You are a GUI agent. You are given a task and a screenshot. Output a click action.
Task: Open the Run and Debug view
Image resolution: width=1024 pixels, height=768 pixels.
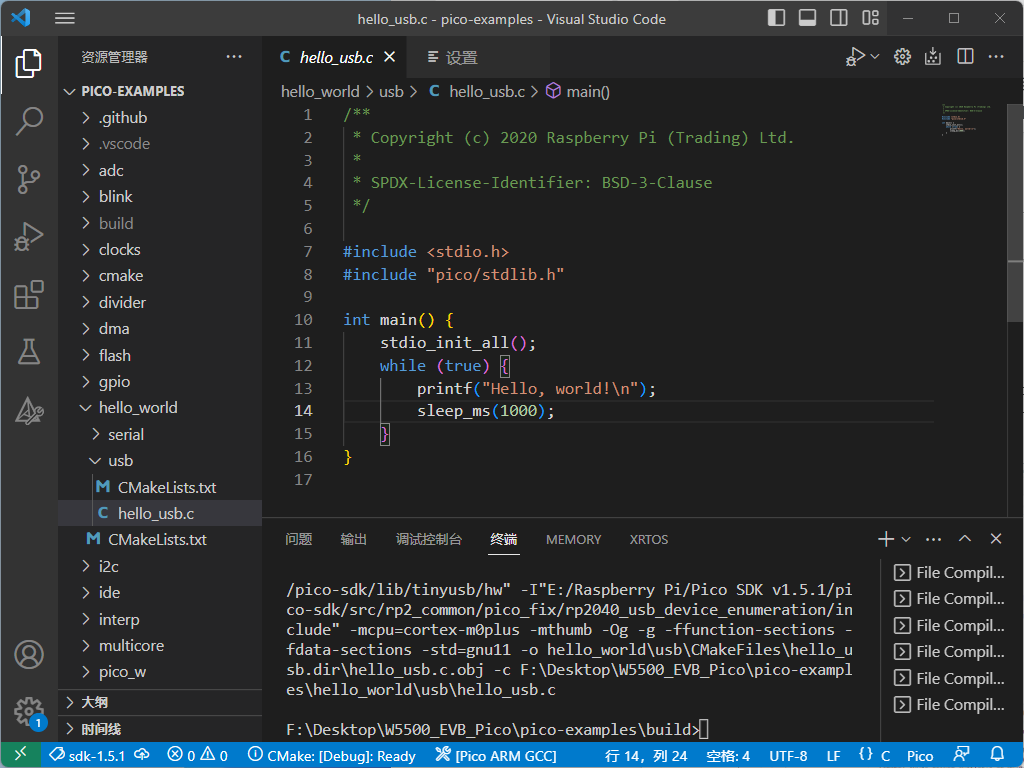[x=29, y=237]
